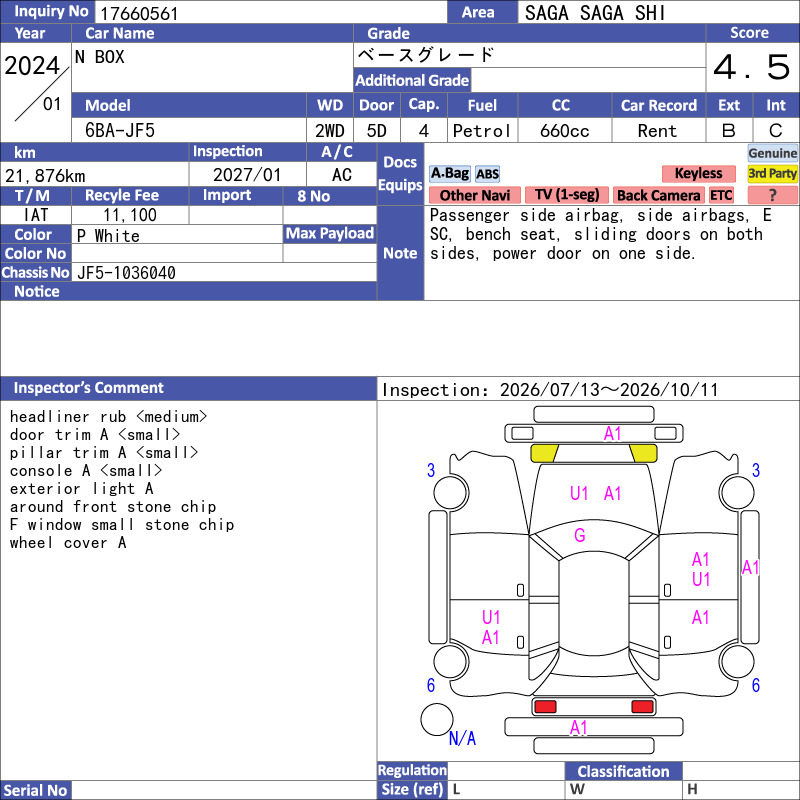Click the color value P White
This screenshot has height=800, width=800.
tap(108, 236)
